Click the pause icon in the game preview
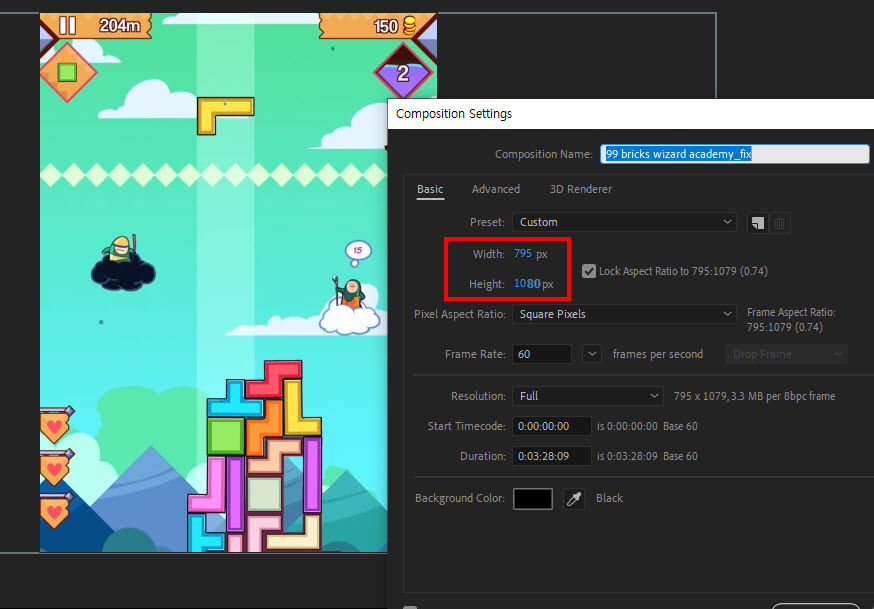Screen dimensions: 874x609 [67, 26]
